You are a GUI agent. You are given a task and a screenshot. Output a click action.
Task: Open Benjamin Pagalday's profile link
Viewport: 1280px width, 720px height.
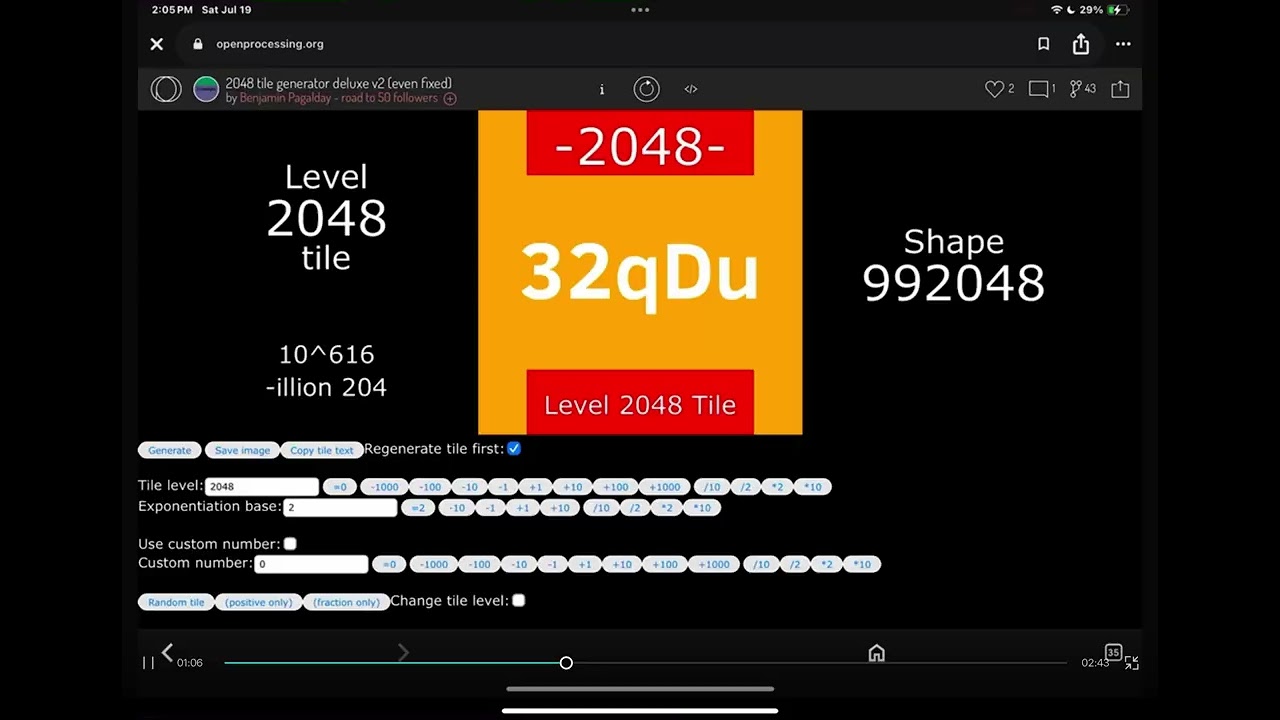coord(339,98)
